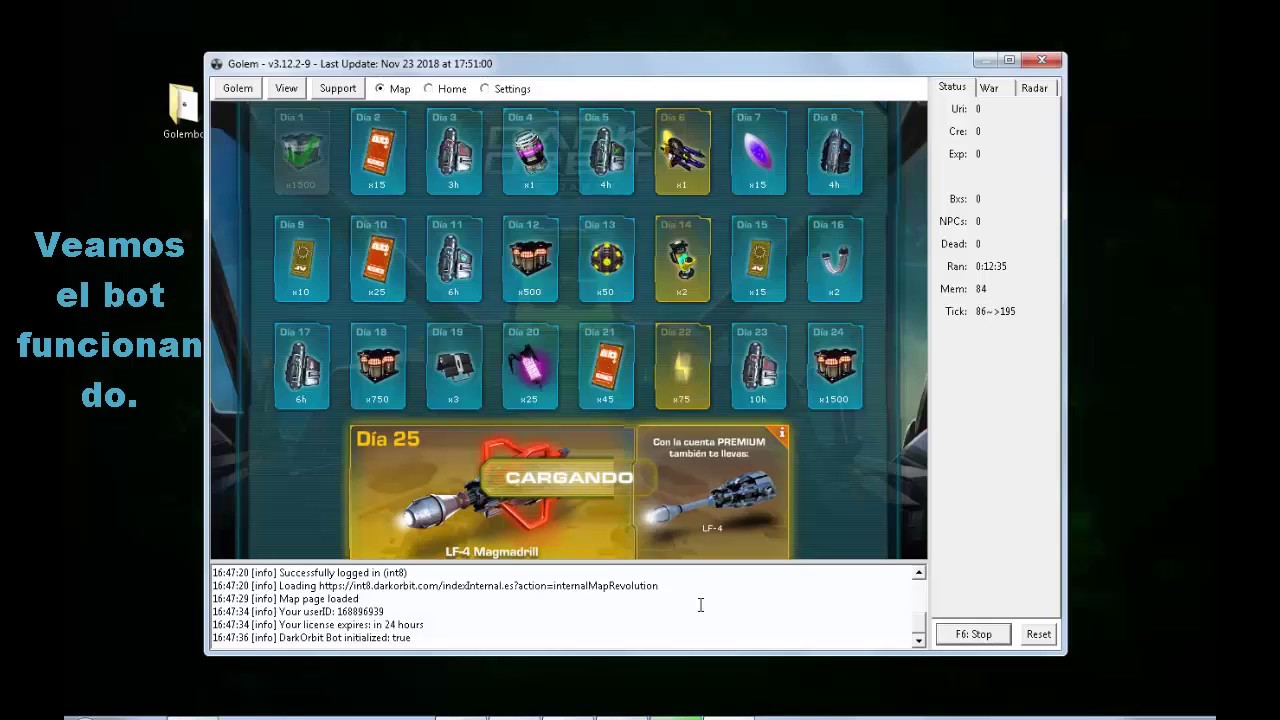This screenshot has width=1280, height=720.
Task: Select the Día 13 mine reward x50
Action: [605, 259]
